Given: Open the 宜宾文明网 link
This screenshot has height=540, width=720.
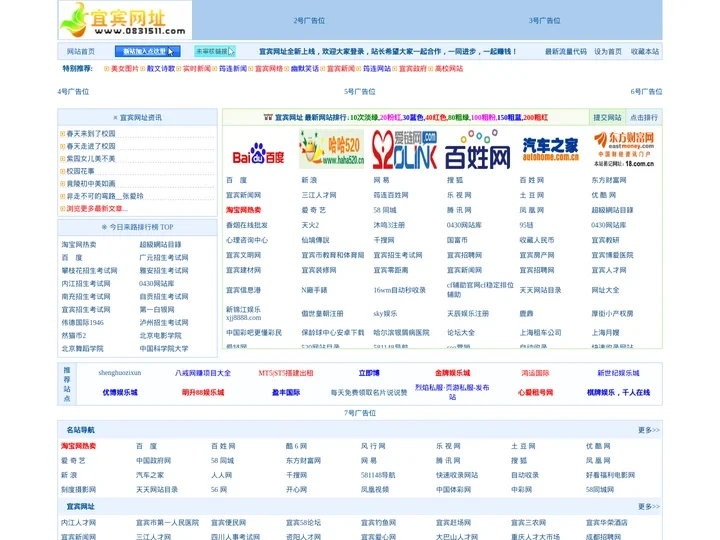Looking at the screenshot, I should click(x=243, y=255).
